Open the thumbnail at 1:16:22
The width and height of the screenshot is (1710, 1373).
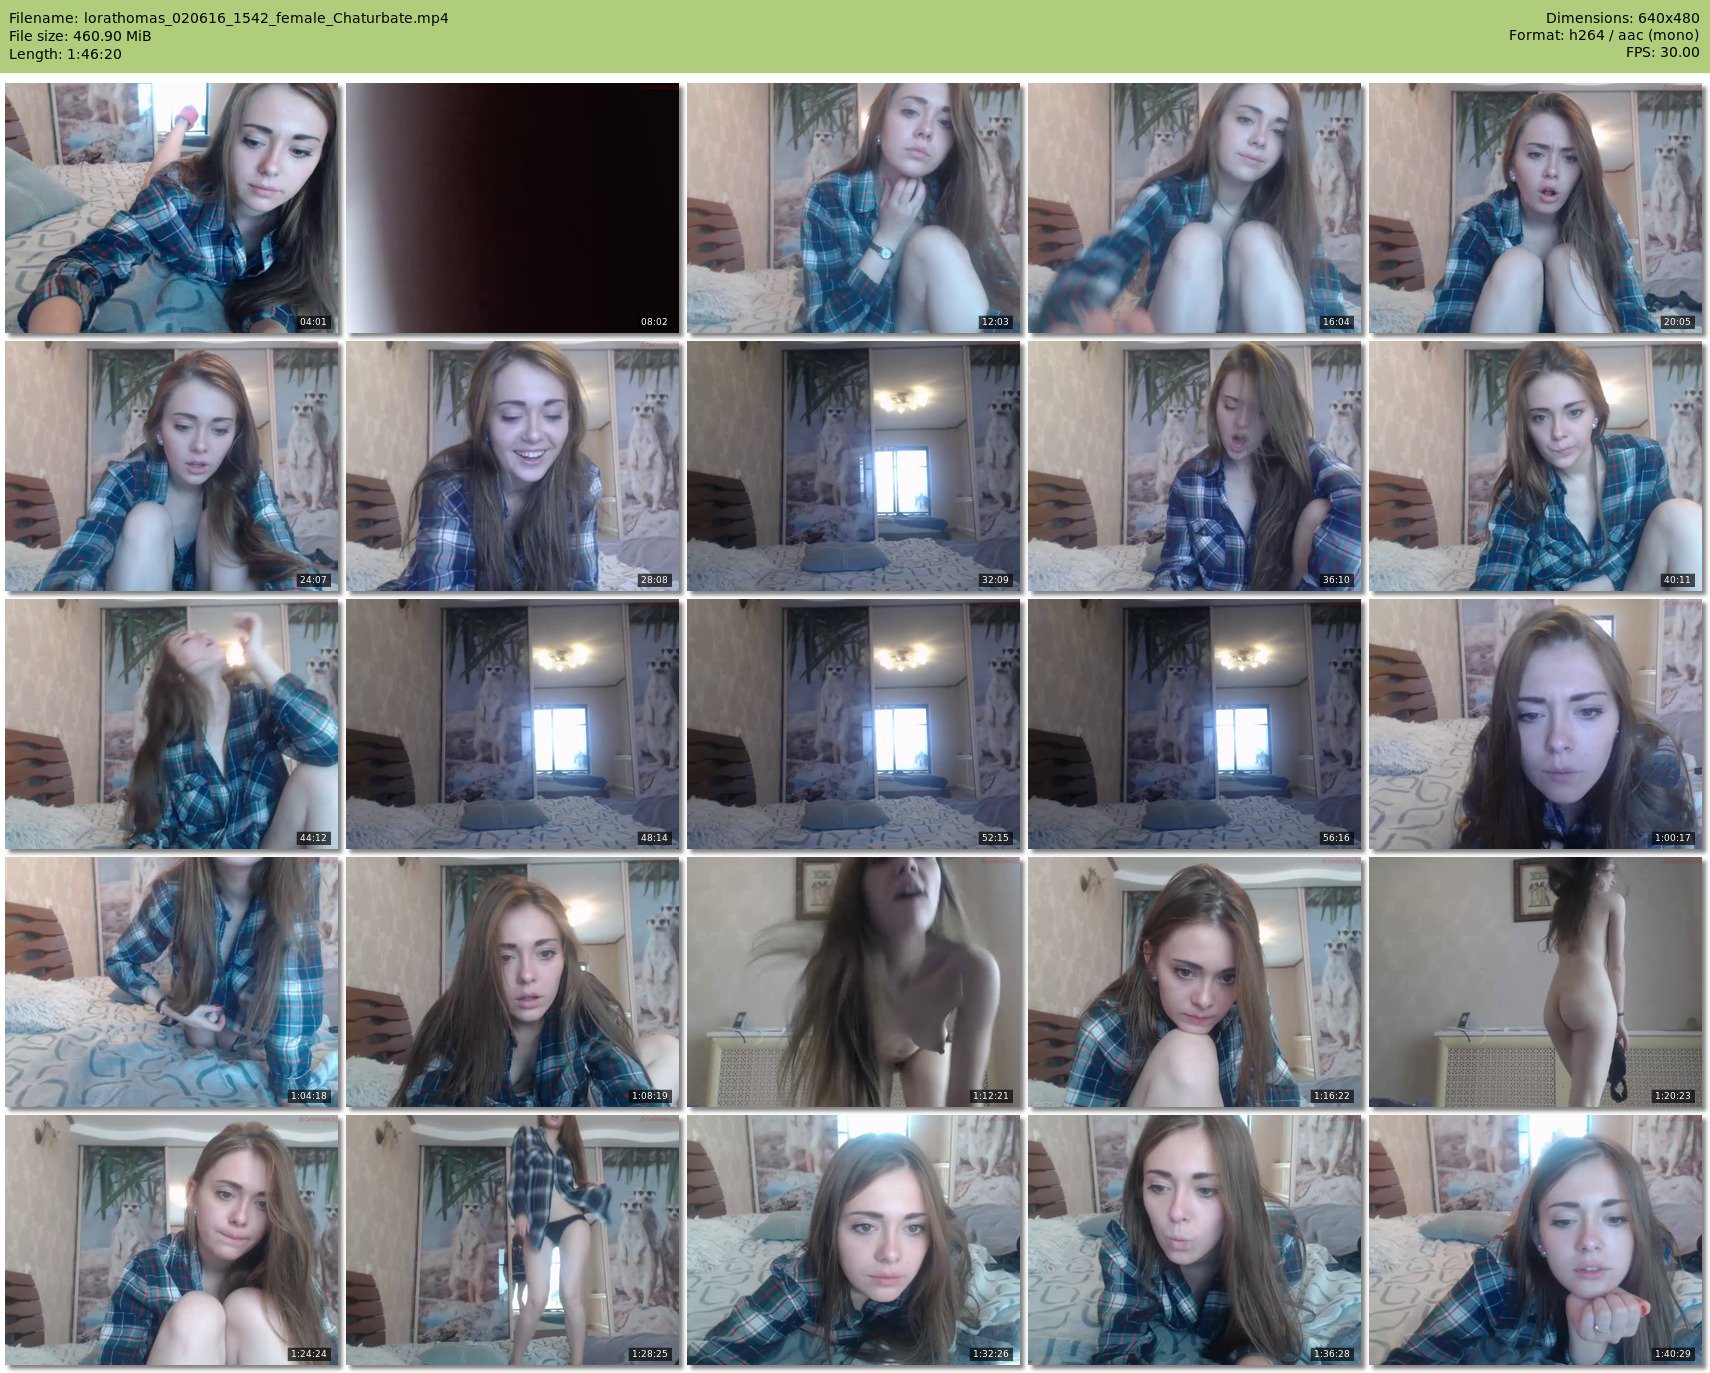[x=1194, y=982]
